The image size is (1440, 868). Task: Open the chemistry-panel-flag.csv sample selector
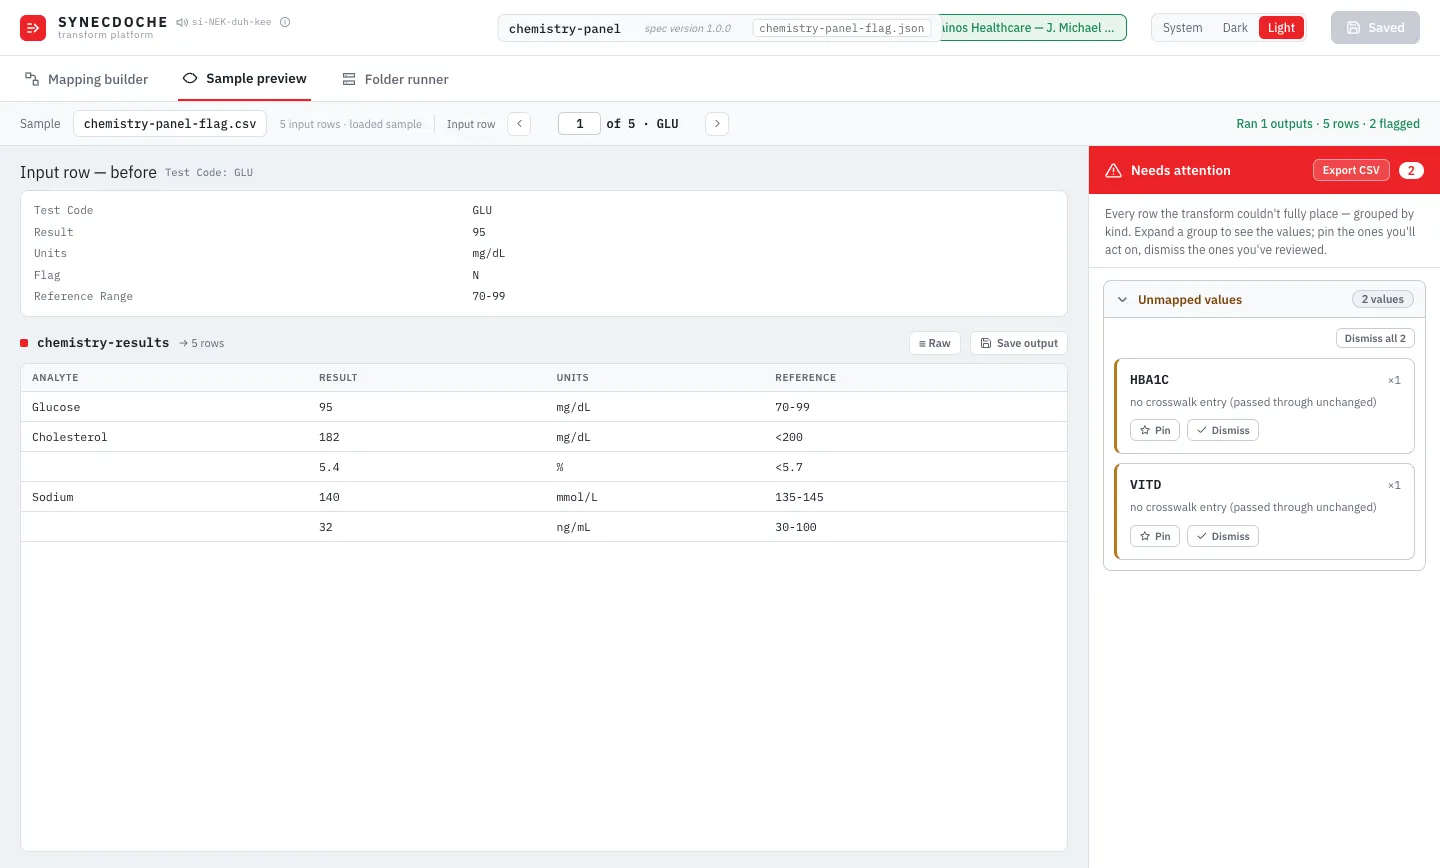(170, 124)
